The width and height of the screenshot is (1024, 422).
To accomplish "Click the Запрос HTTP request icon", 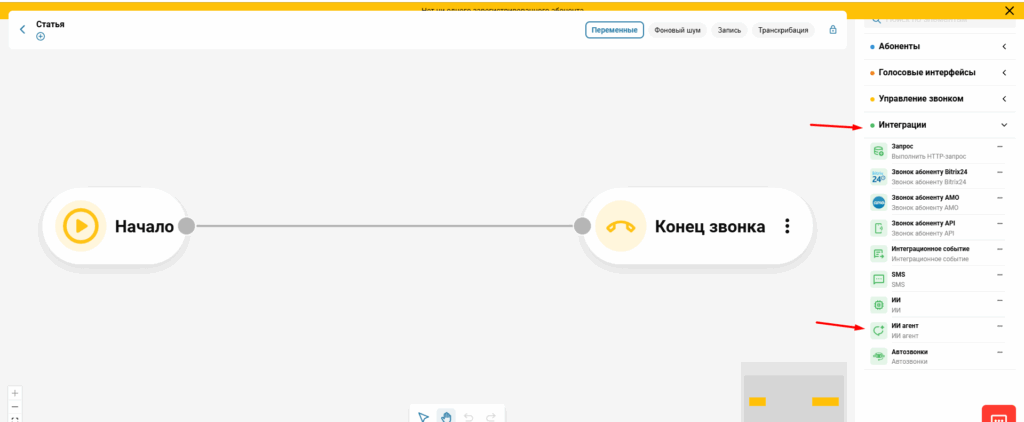I will coord(878,151).
